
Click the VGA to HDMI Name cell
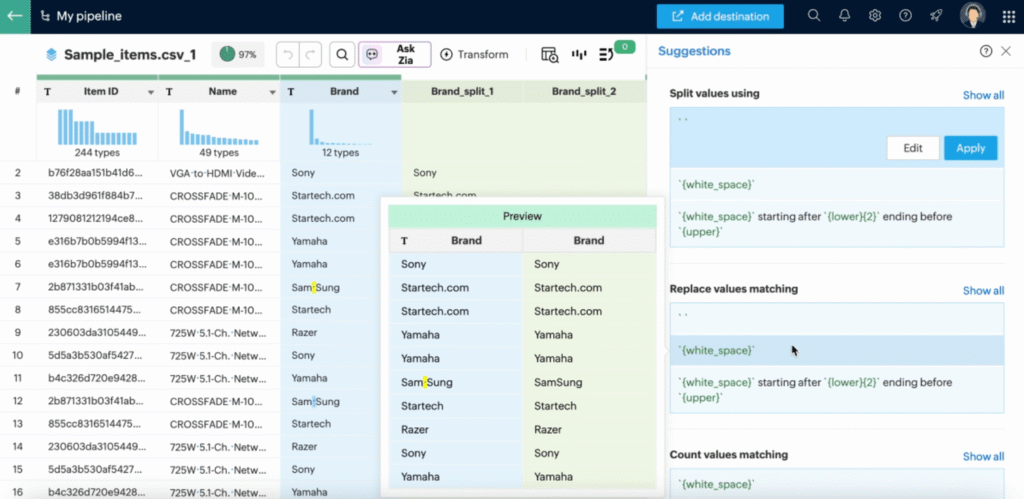tap(219, 173)
